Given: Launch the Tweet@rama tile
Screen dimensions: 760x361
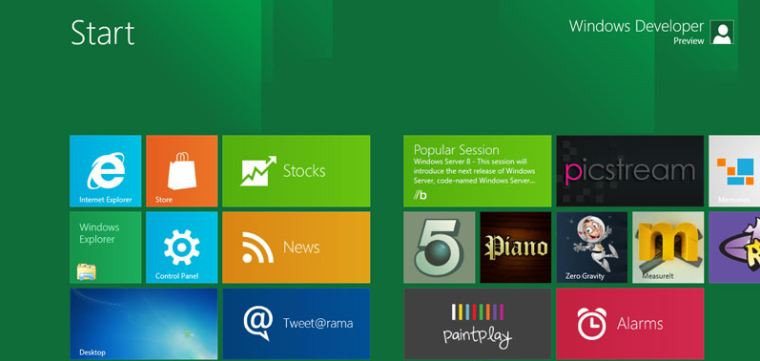Looking at the screenshot, I should click(x=296, y=324).
